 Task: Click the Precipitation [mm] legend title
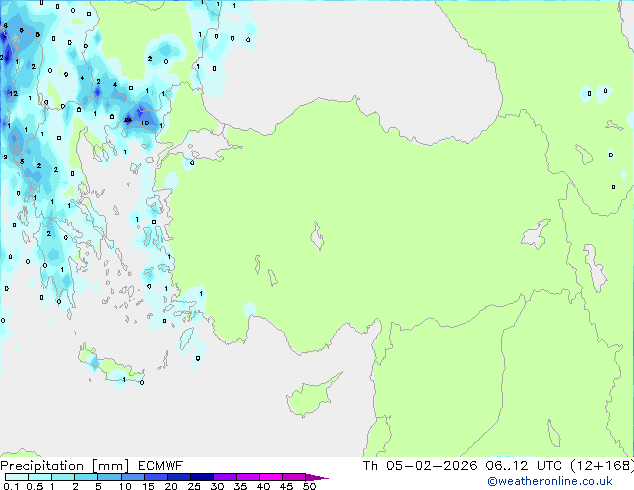click(x=61, y=465)
